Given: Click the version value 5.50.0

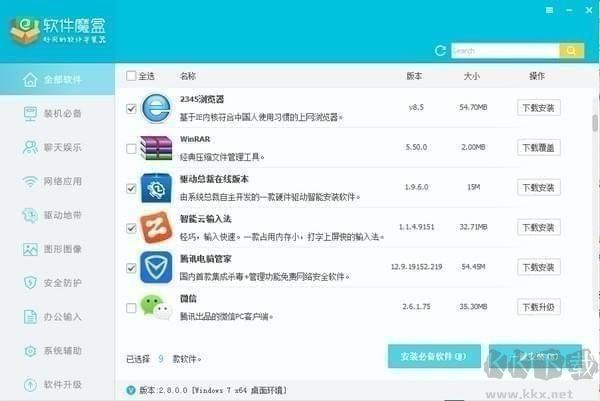Looking at the screenshot, I should pos(416,147).
